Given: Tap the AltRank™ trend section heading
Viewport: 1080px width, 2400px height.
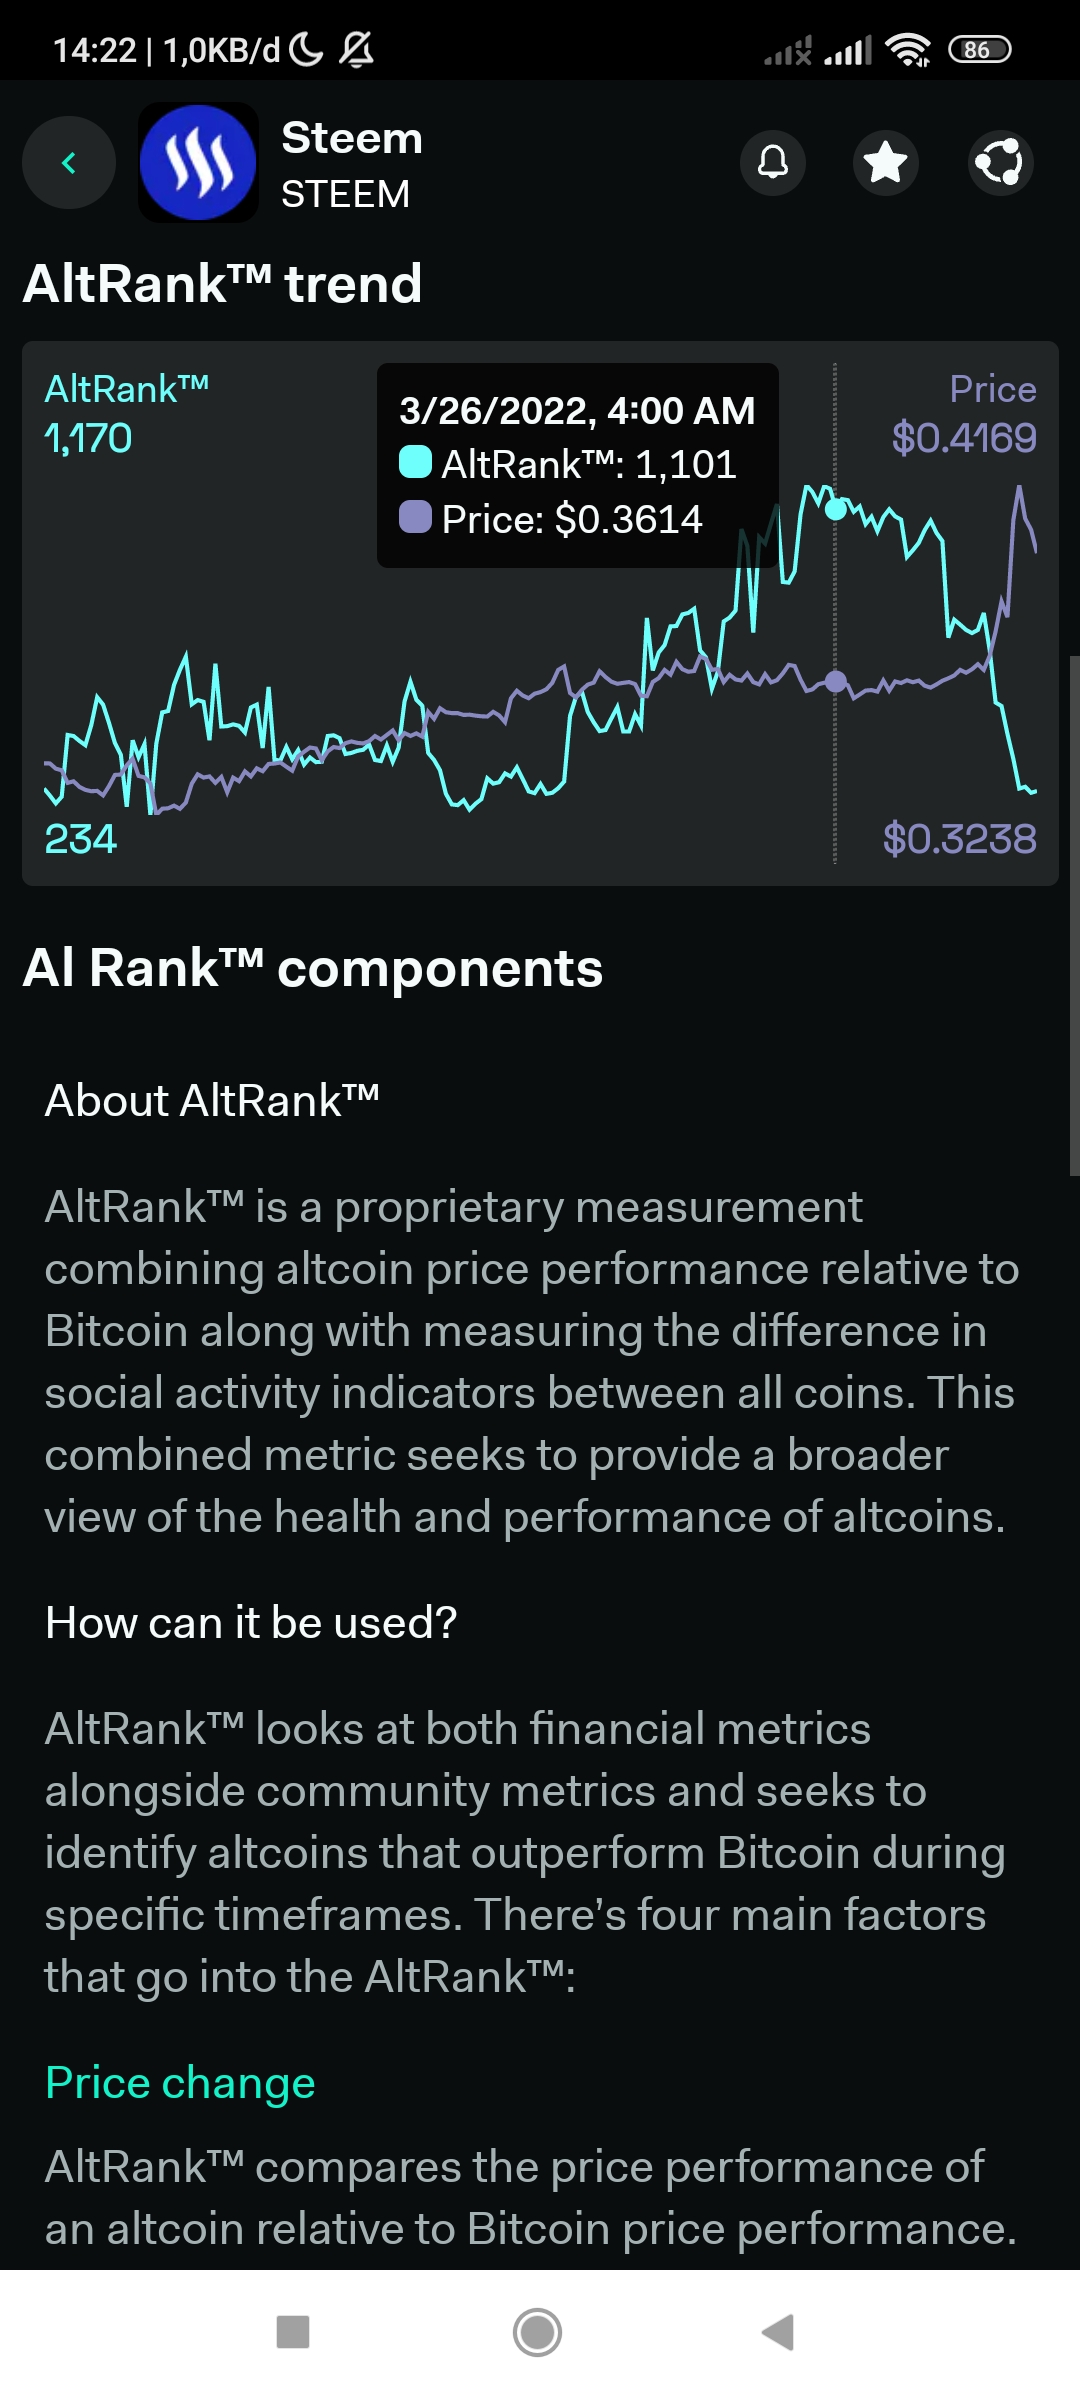Looking at the screenshot, I should pos(222,283).
